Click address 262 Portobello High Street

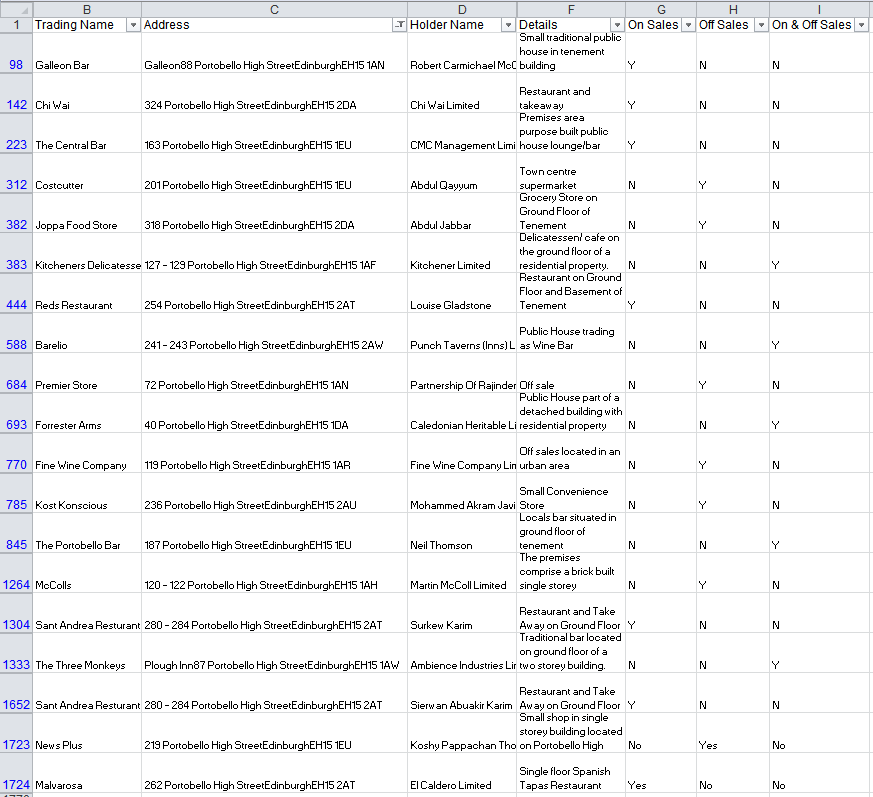(x=274, y=773)
